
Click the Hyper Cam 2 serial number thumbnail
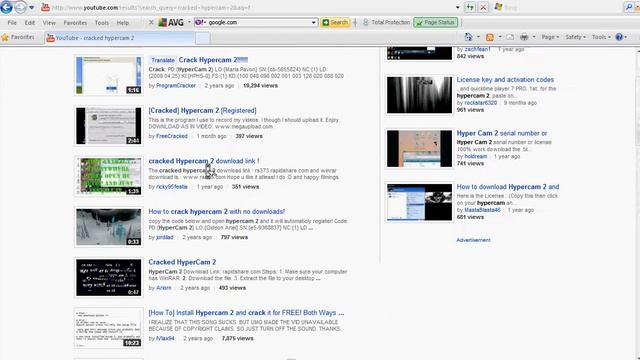(x=420, y=149)
